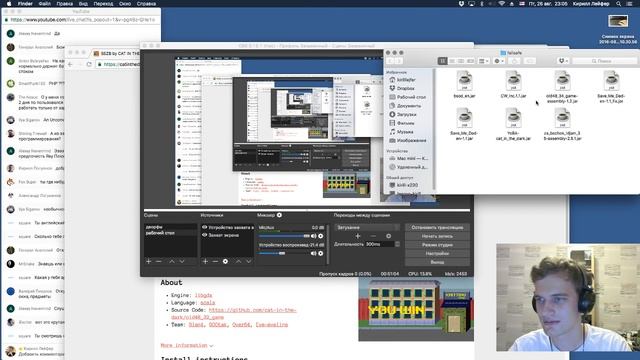Move source down in OBS sources list
640x360 pixels.
(x=249, y=261)
